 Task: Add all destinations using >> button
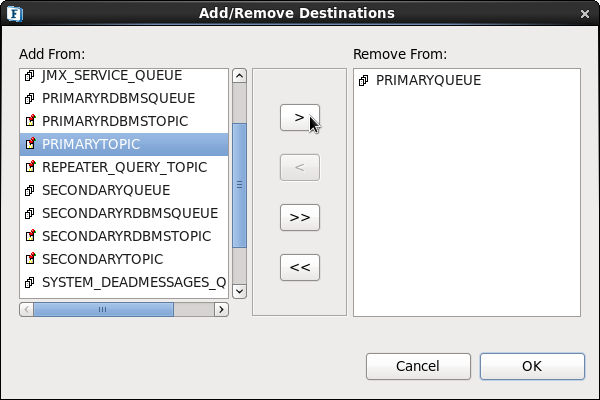[300, 217]
